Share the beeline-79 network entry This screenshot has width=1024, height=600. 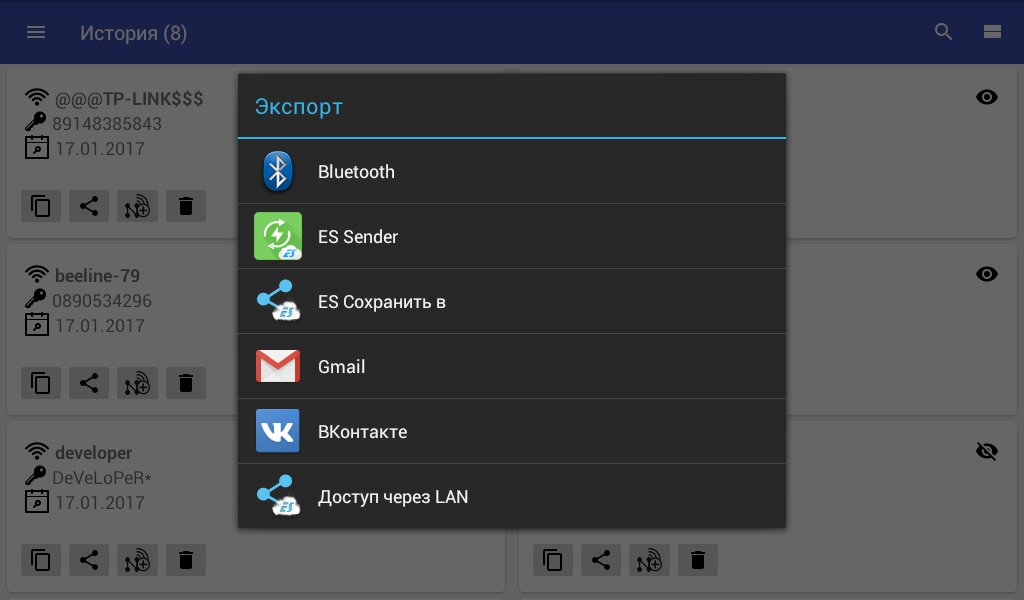coord(89,382)
